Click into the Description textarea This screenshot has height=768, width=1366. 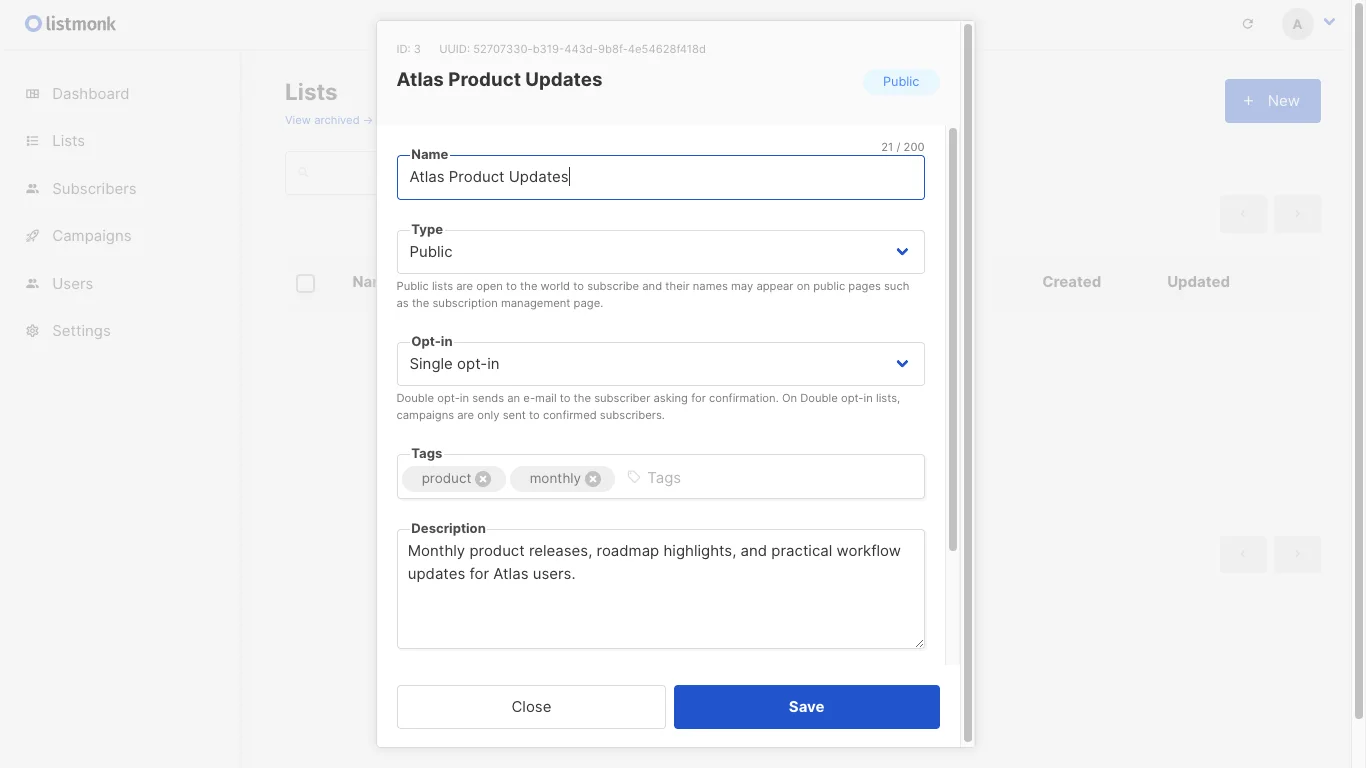click(x=661, y=589)
